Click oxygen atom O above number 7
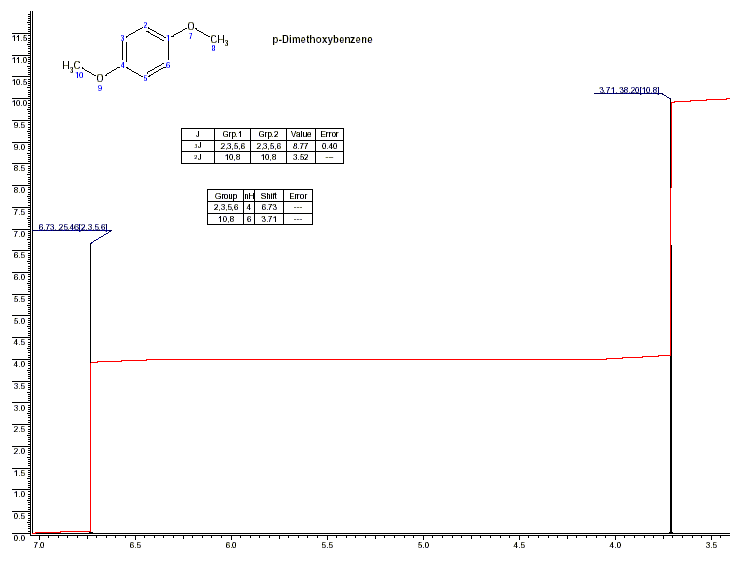Viewport: 747px width, 562px height. coord(191,26)
